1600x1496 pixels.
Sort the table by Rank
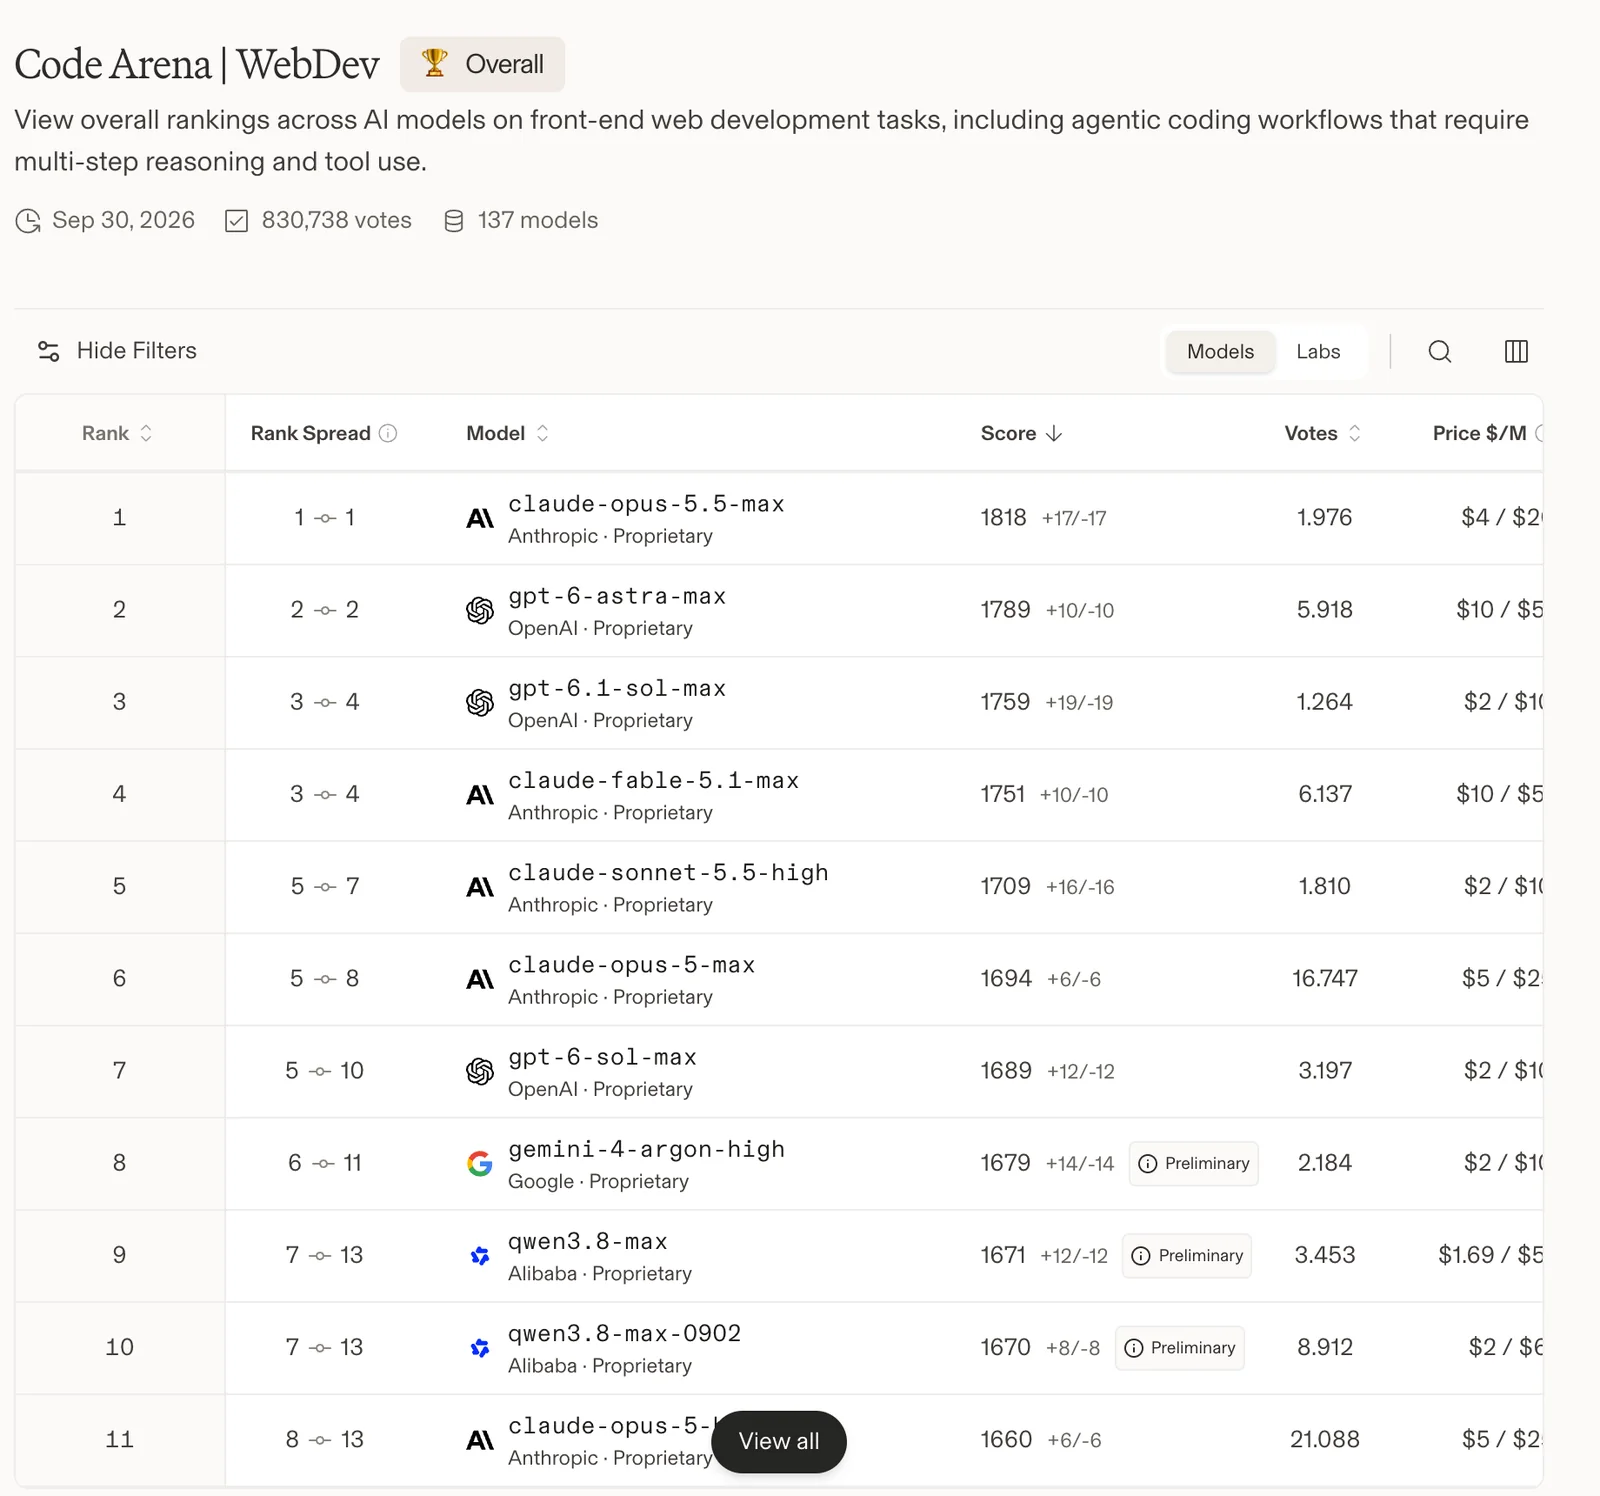point(117,433)
